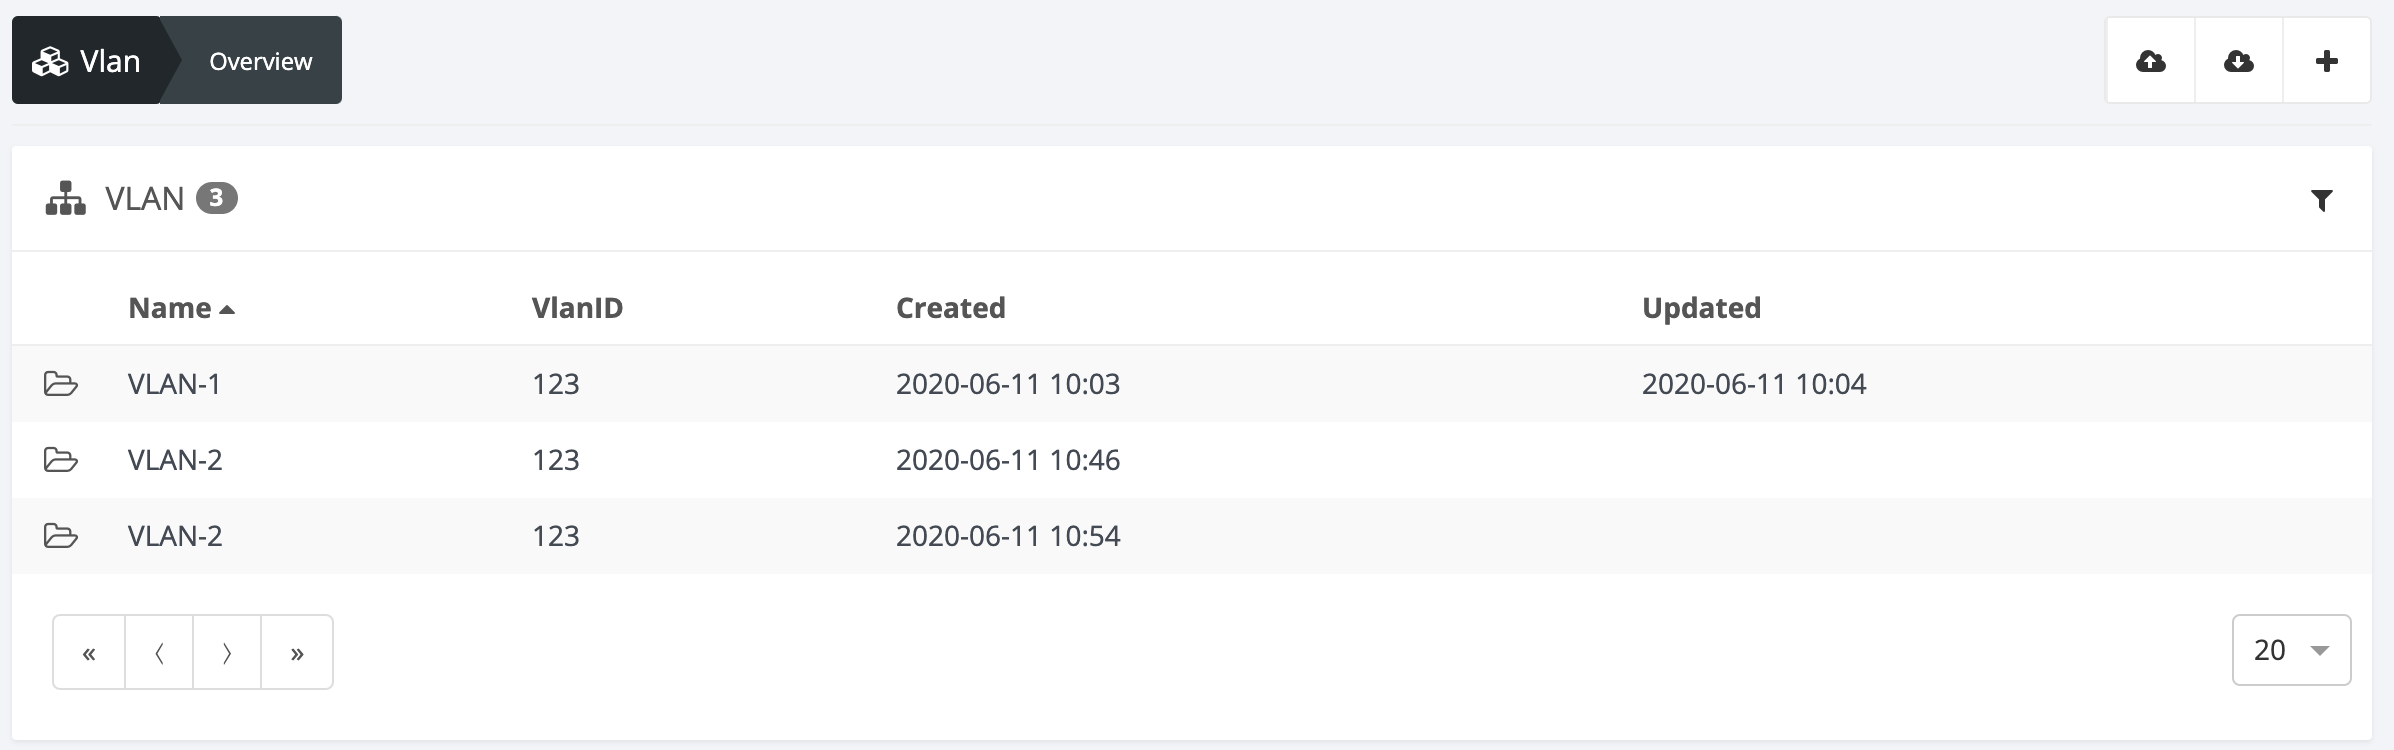The height and width of the screenshot is (750, 2394).
Task: Expand the dropdown arrow beside the value 20
Action: (2318, 651)
